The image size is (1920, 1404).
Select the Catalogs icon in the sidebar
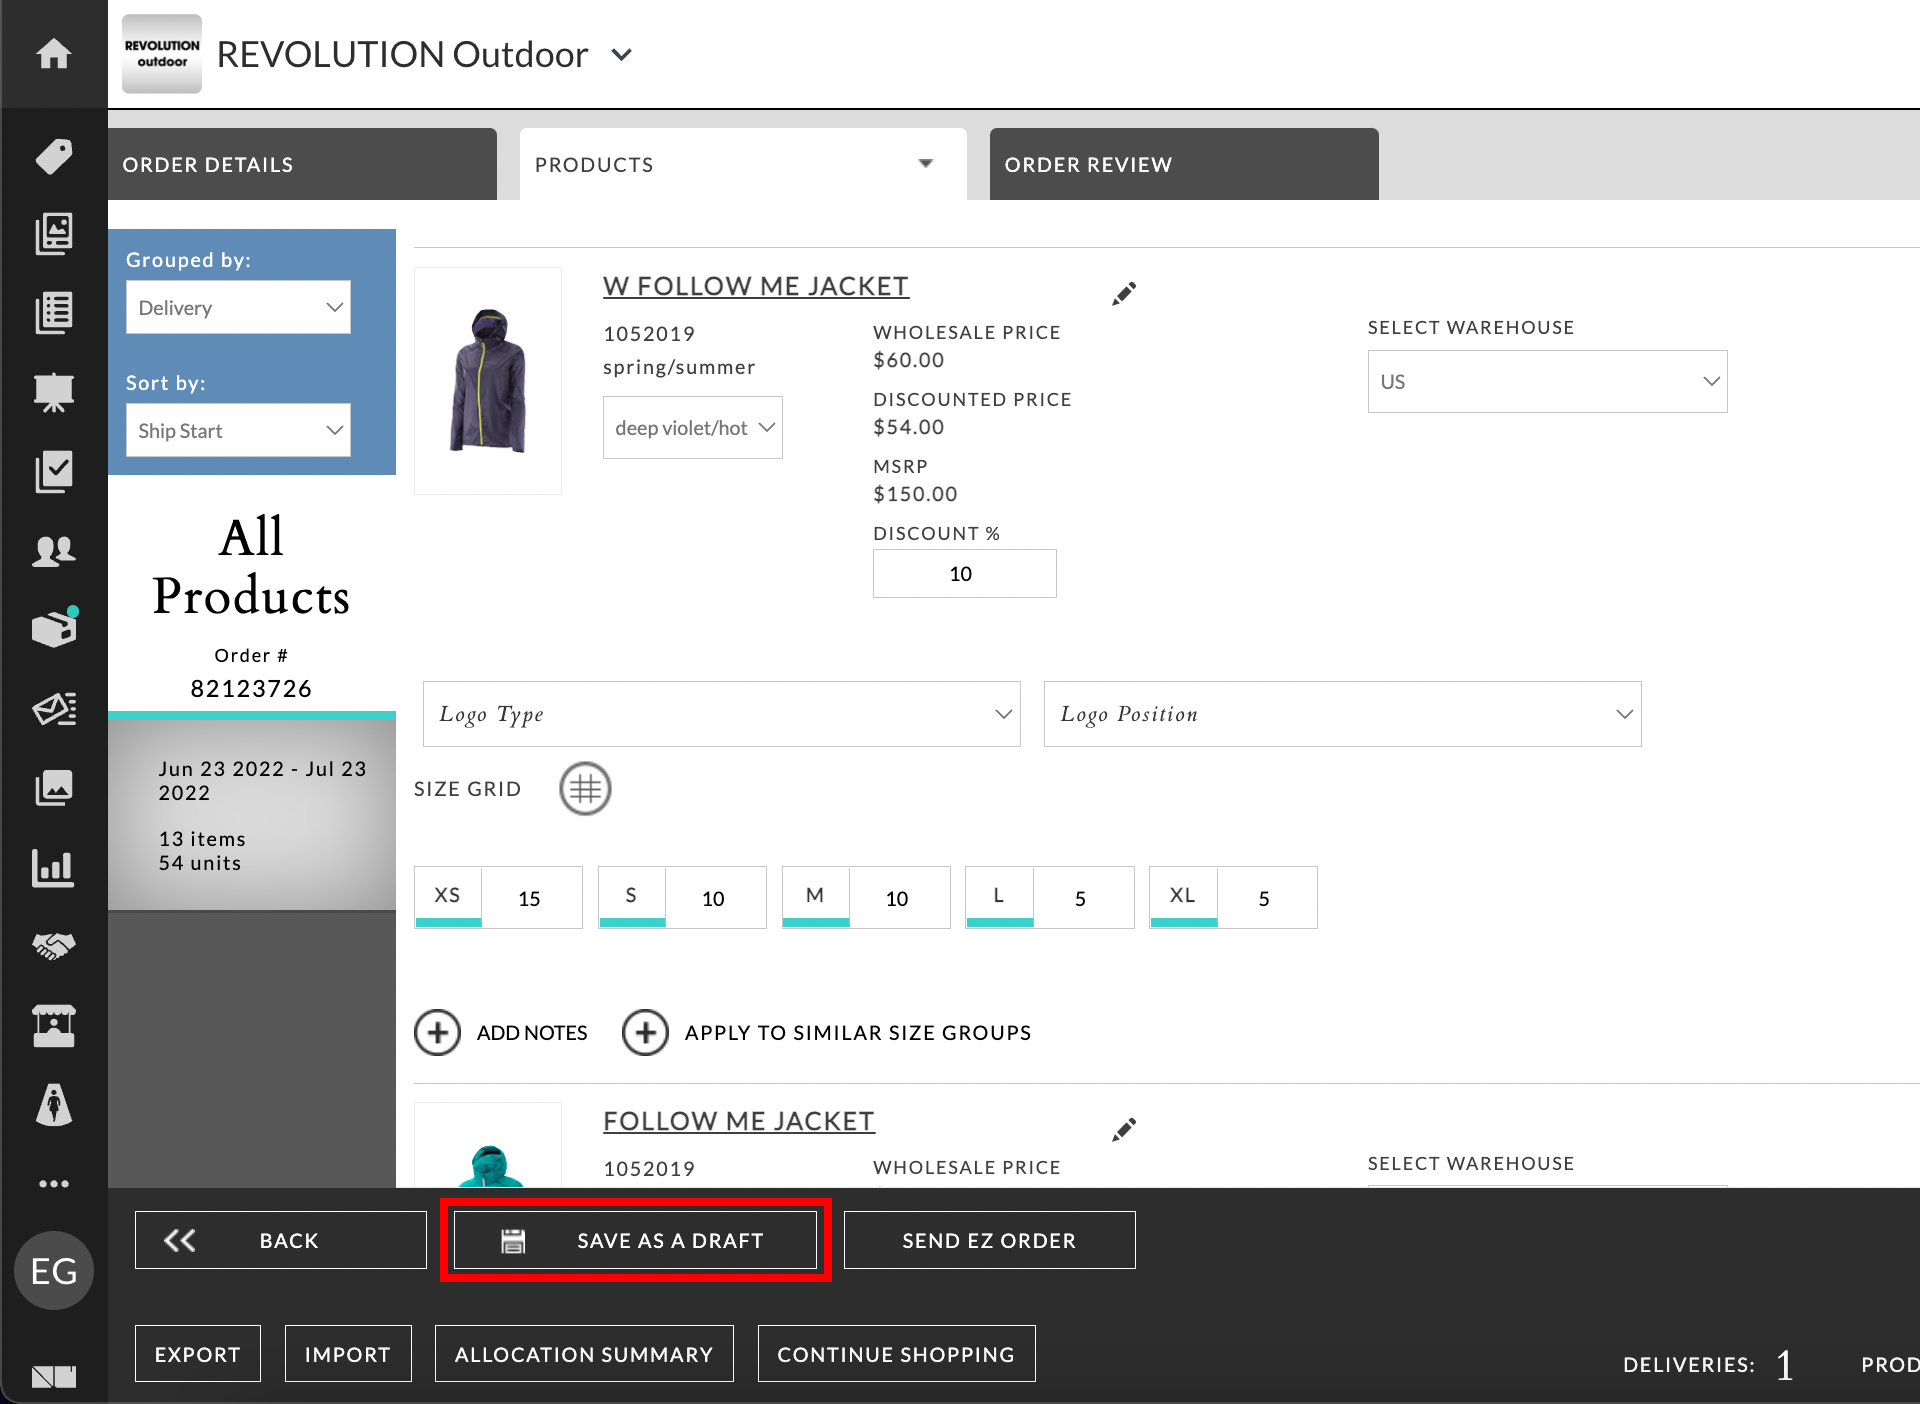[x=55, y=232]
